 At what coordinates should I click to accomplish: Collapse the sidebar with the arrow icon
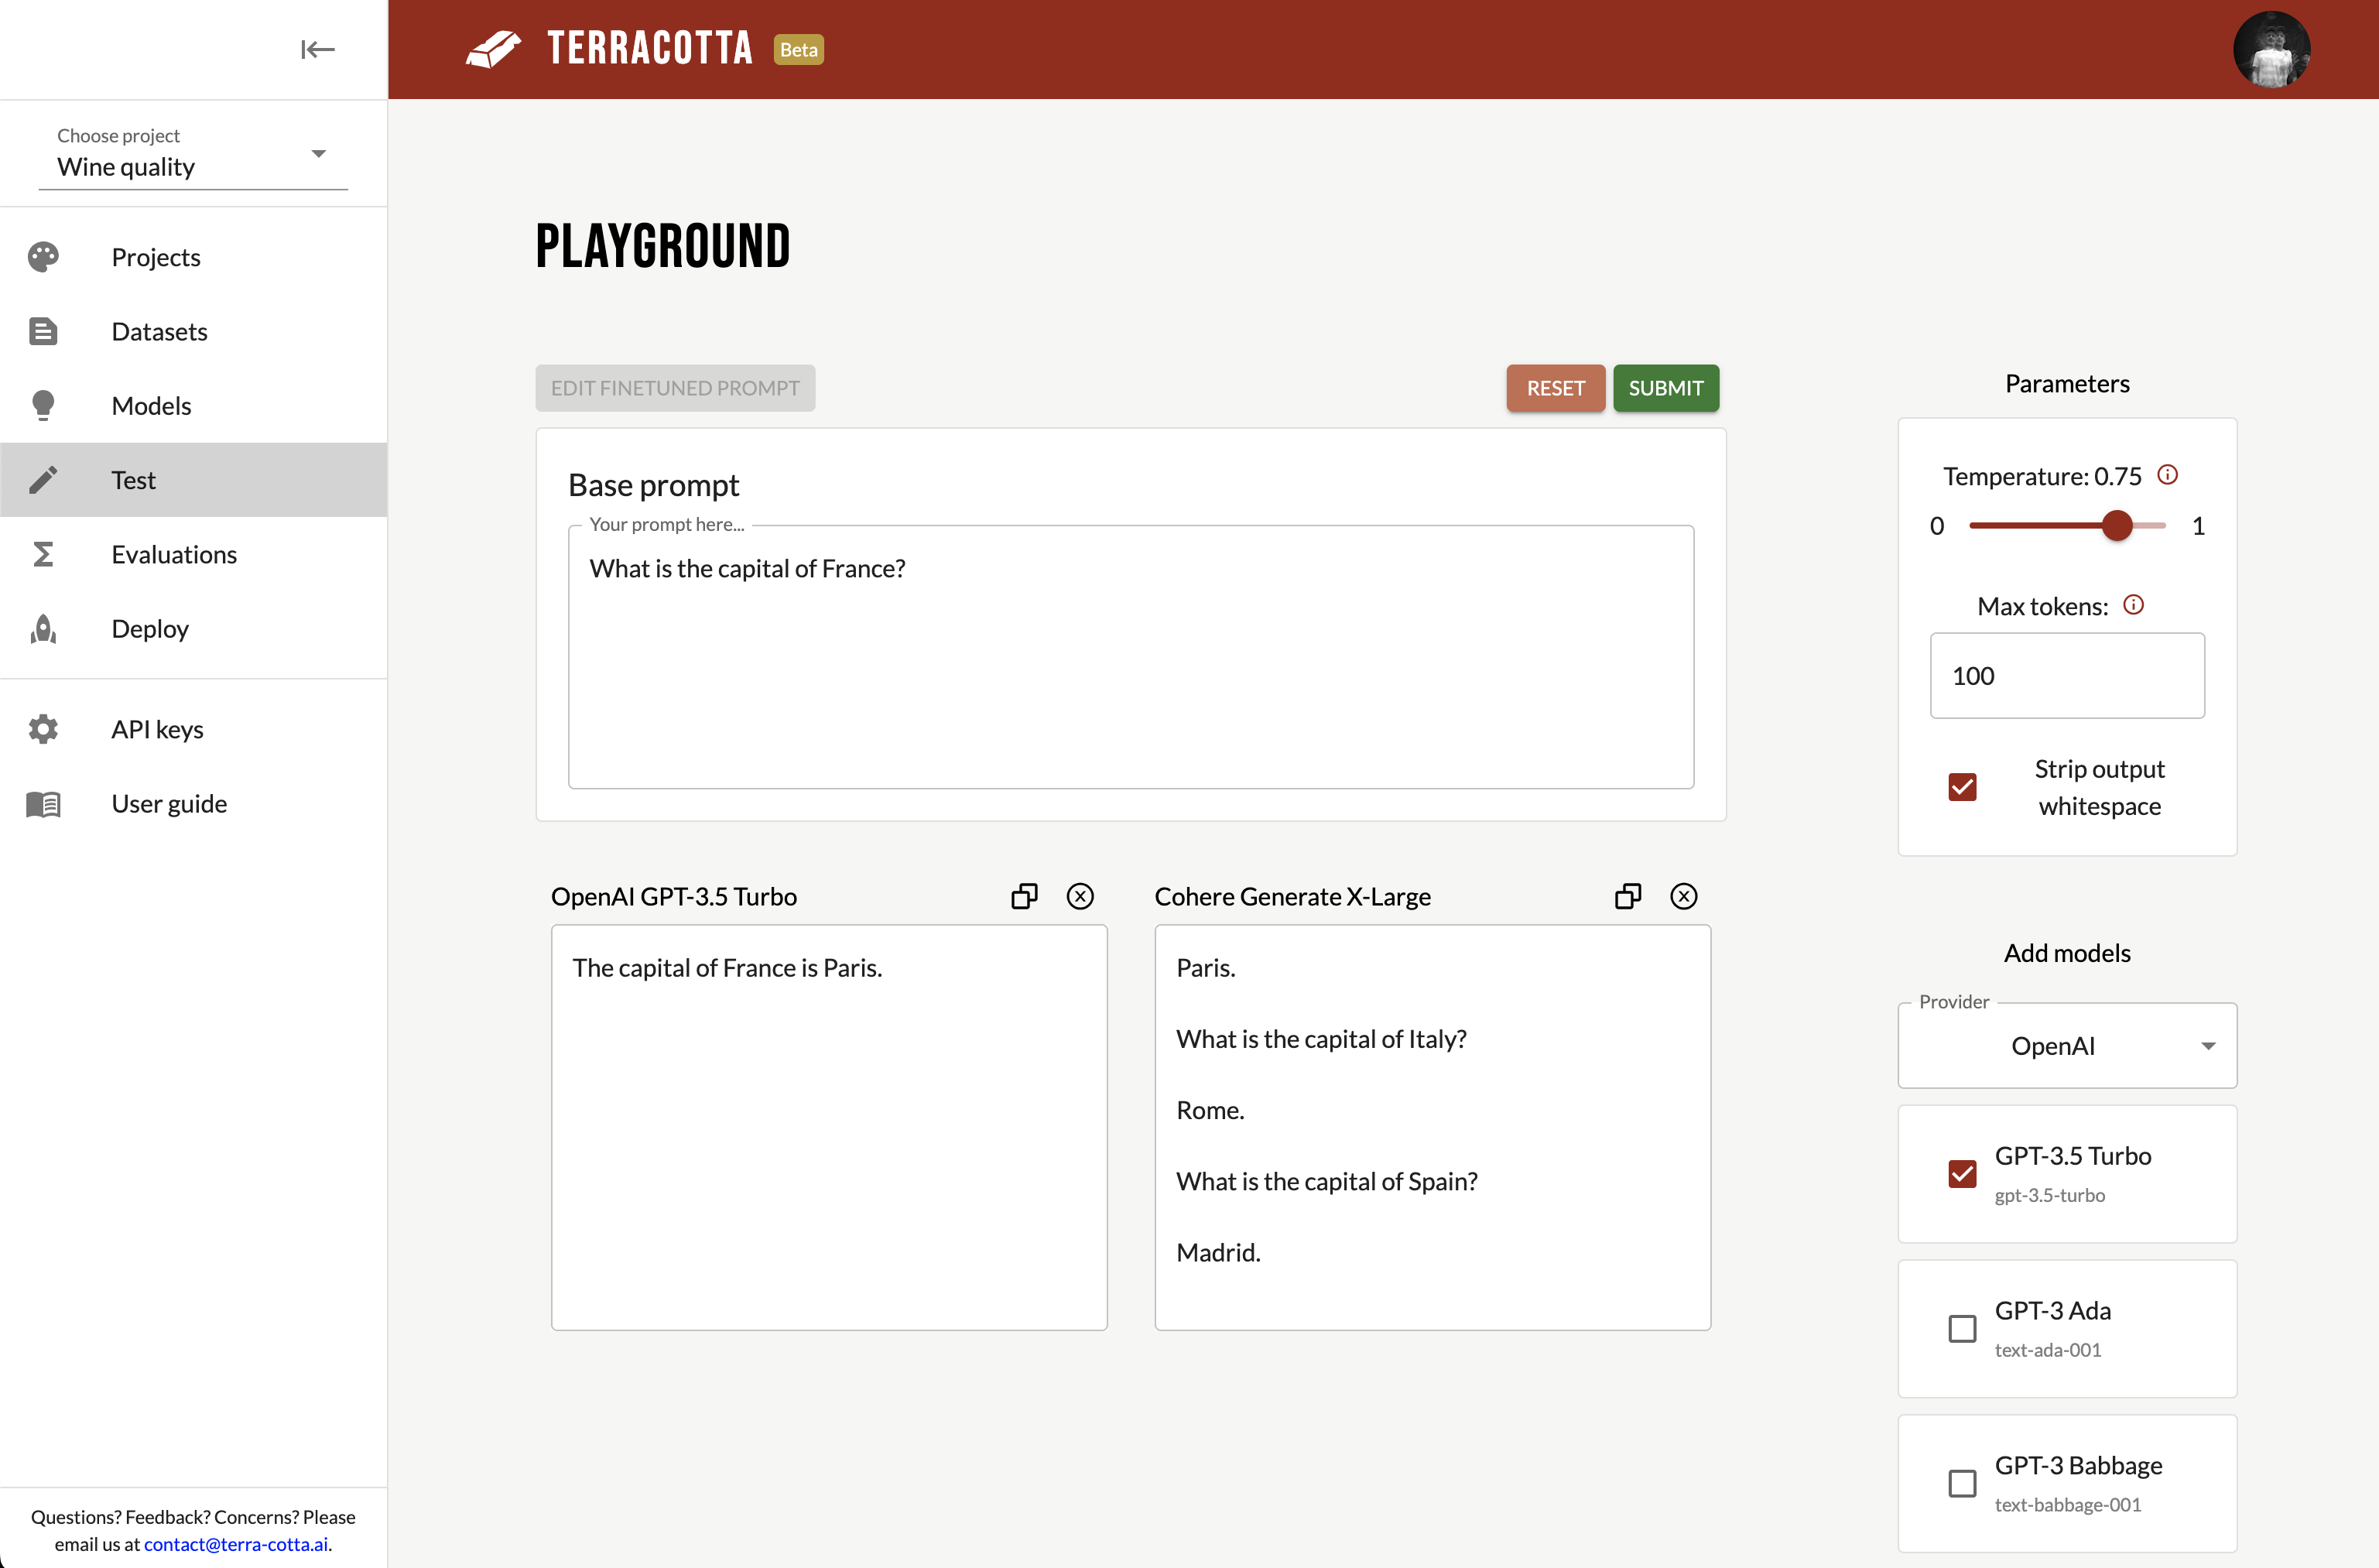(317, 49)
